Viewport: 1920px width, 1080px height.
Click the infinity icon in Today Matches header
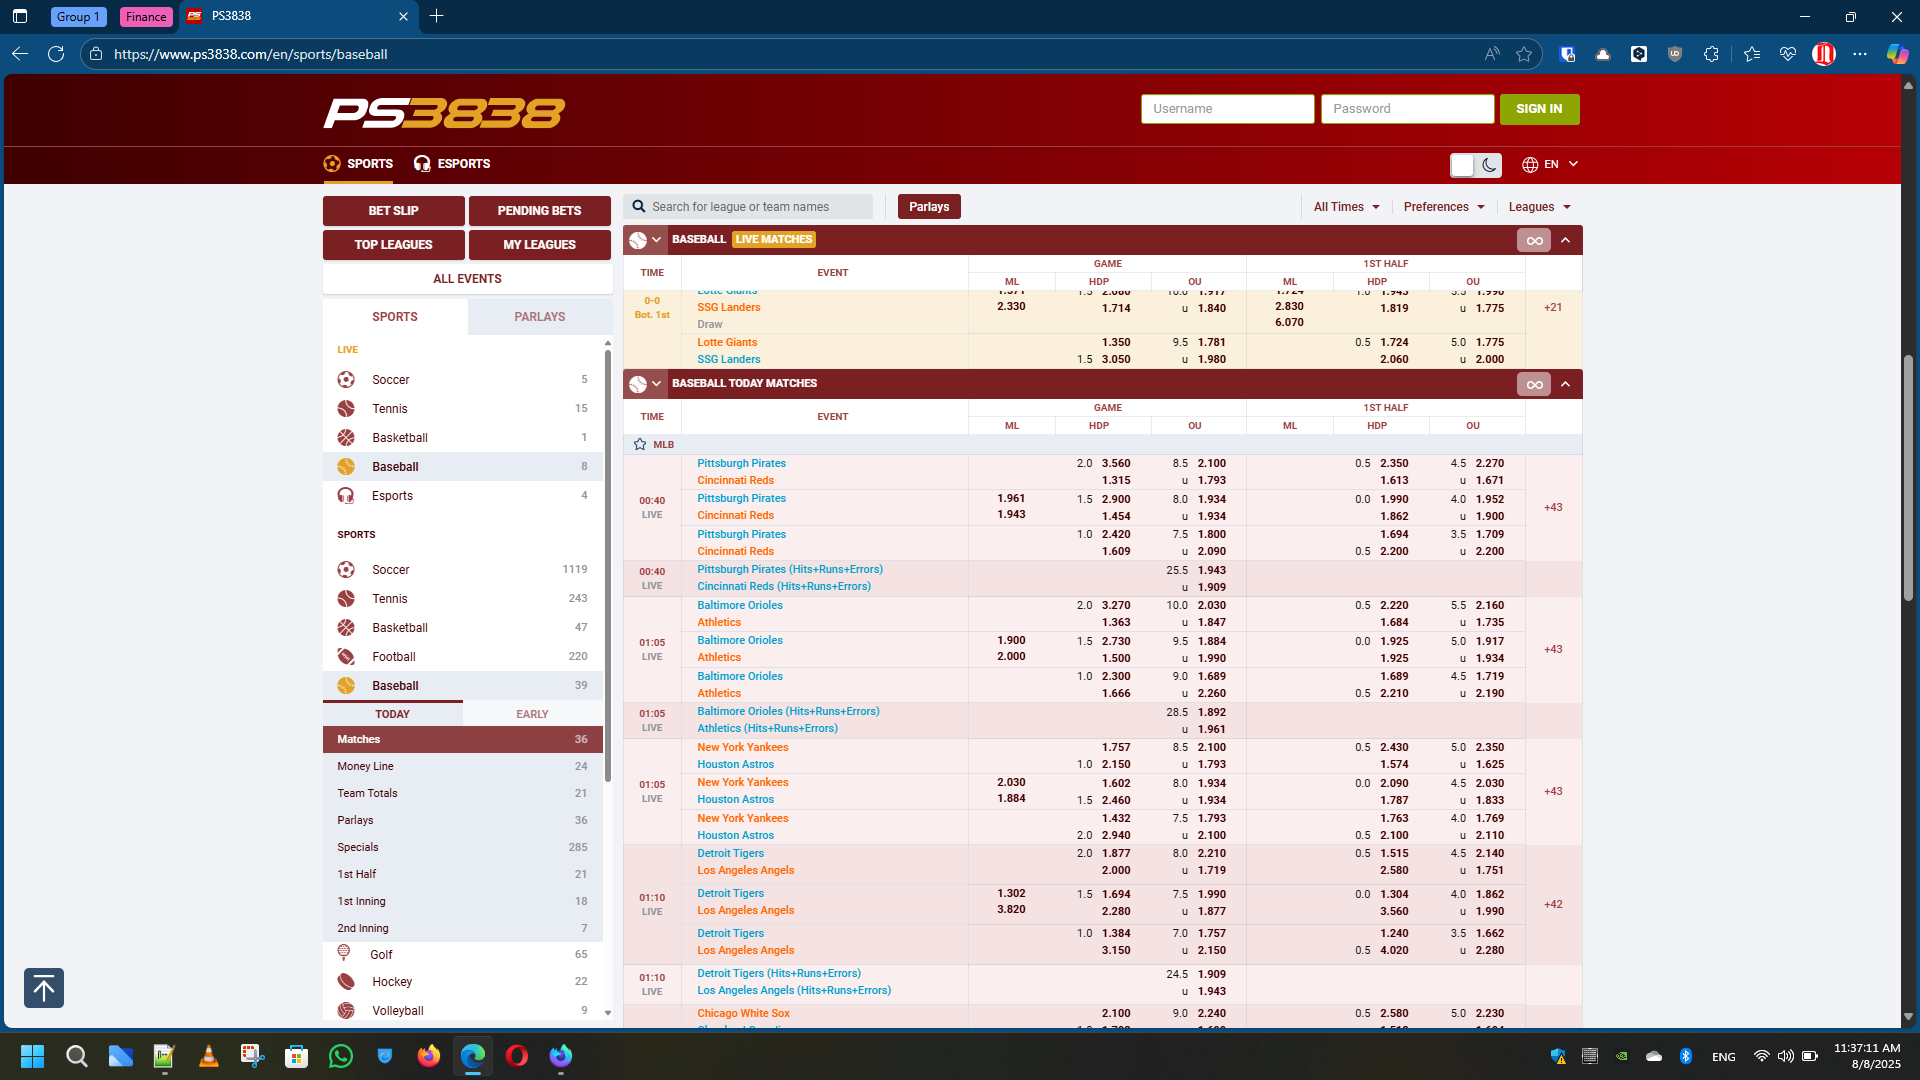1534,384
